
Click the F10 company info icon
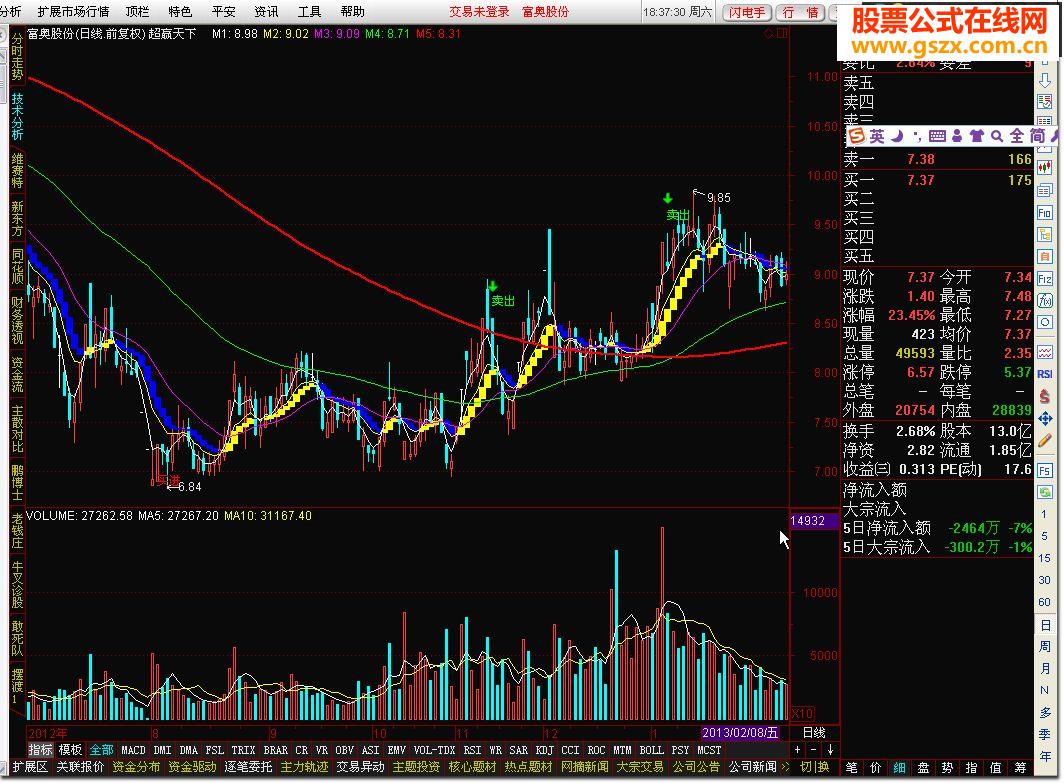tap(1045, 212)
